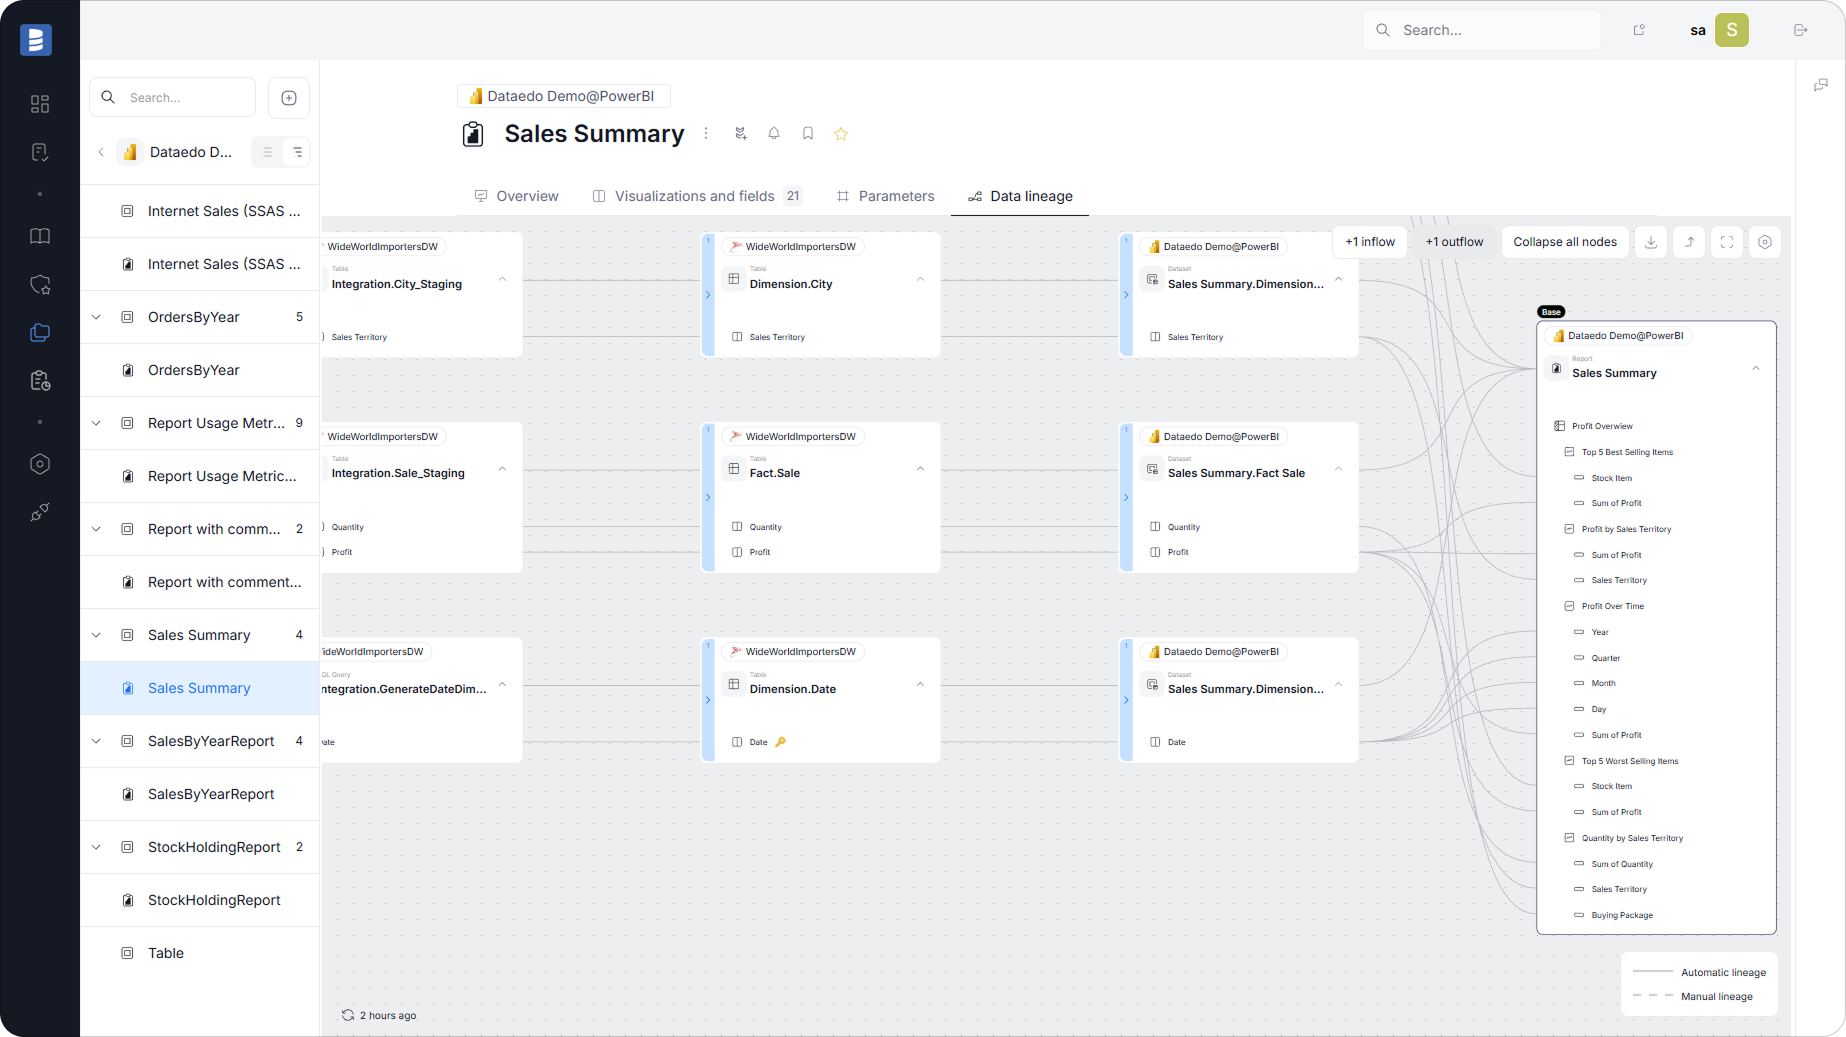Open lineage diagram settings hexagon icon
1846x1037 pixels.
(1765, 242)
